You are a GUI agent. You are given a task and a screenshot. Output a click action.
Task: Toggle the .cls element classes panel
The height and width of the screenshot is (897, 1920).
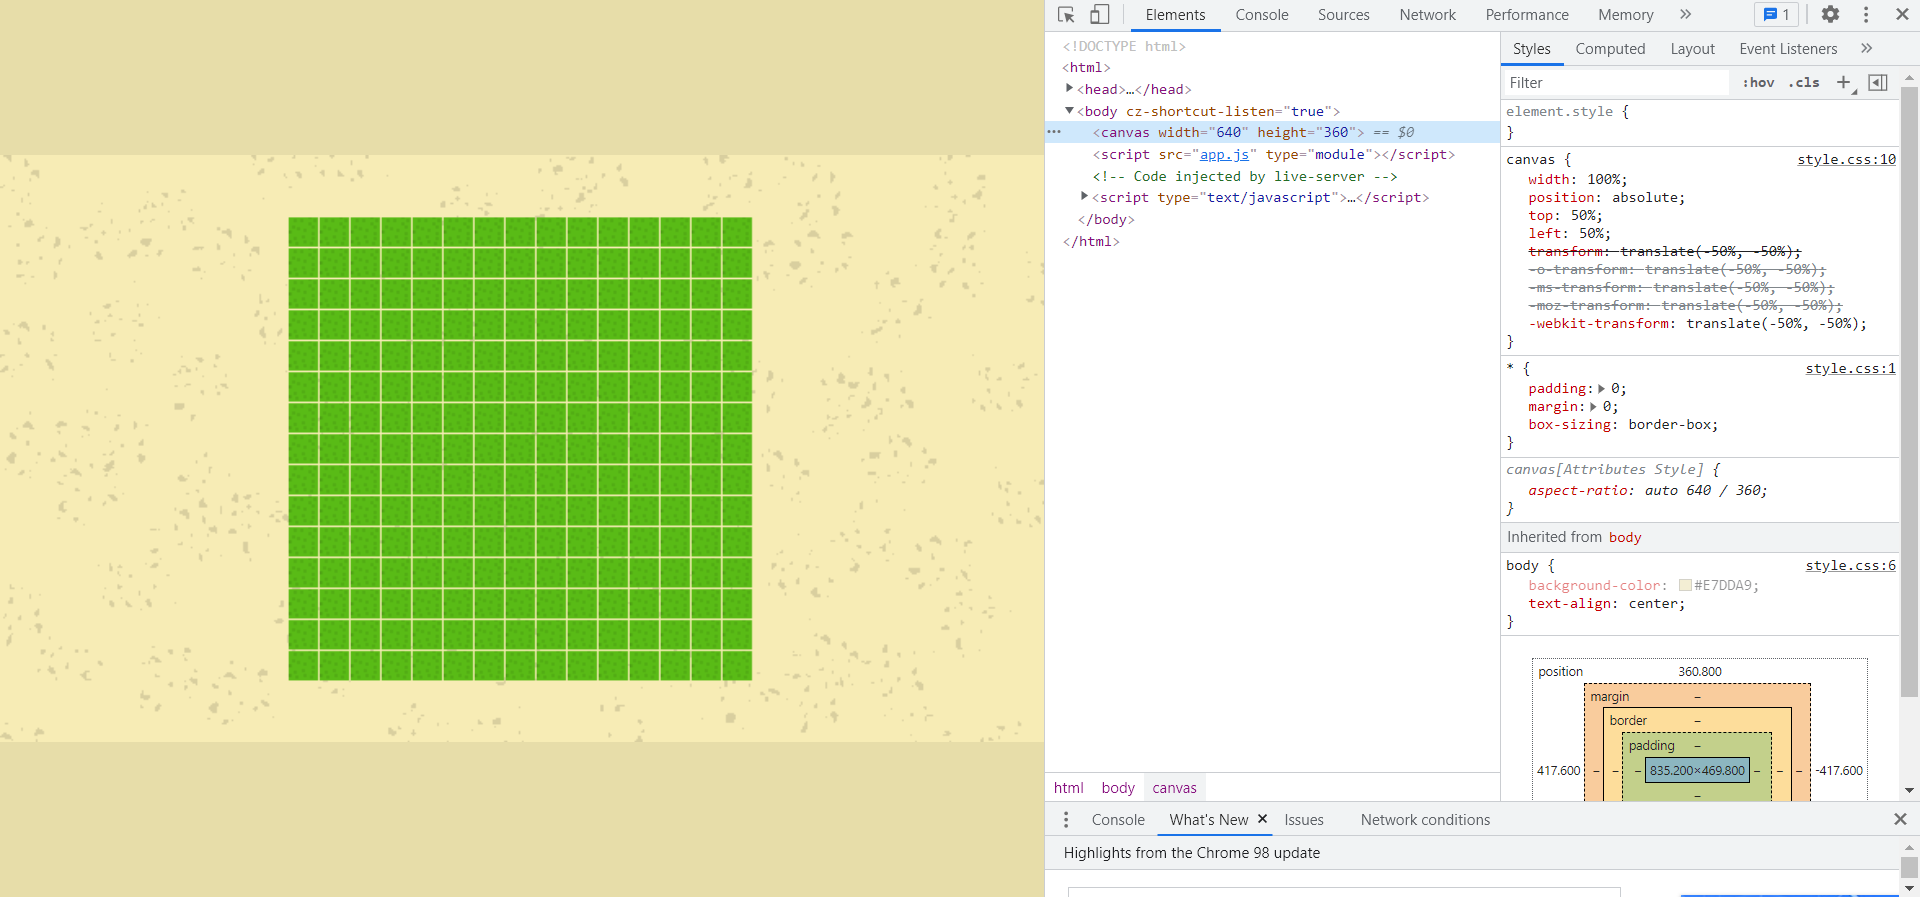pos(1804,83)
